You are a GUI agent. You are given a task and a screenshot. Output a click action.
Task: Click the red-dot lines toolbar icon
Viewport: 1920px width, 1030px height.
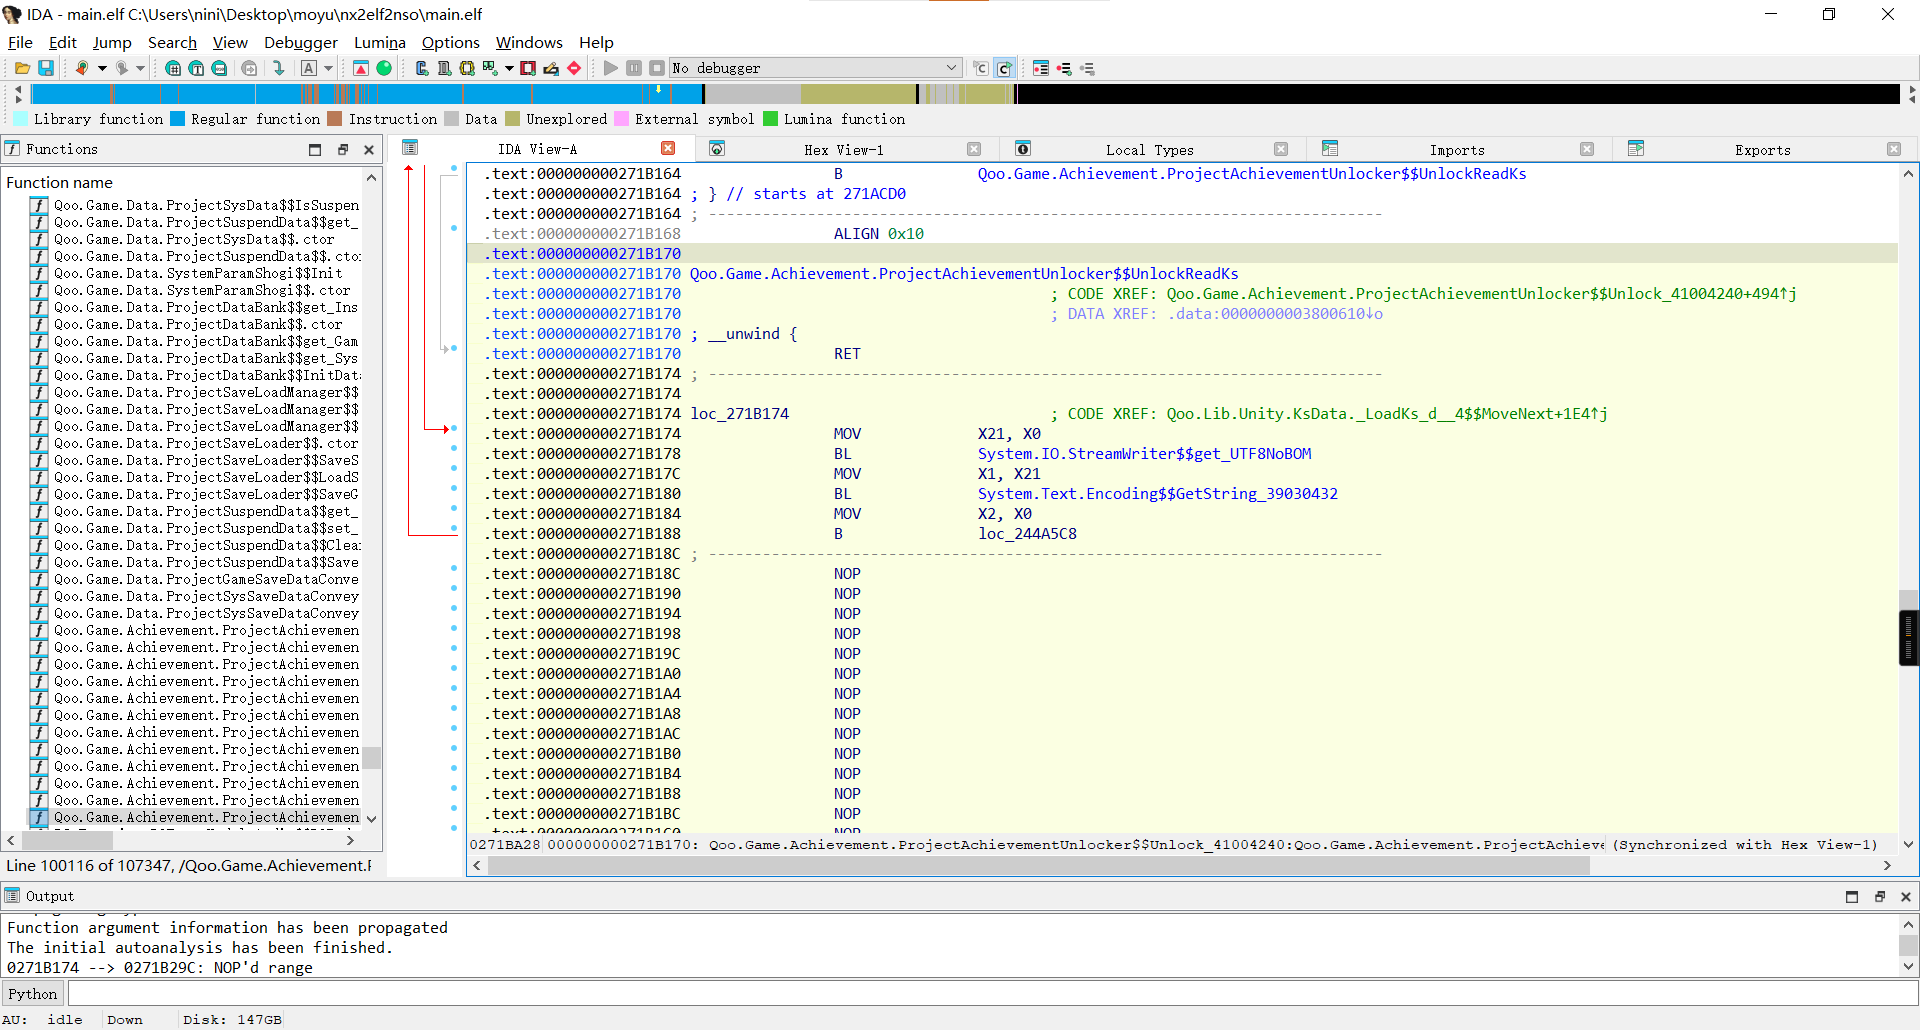(1064, 68)
